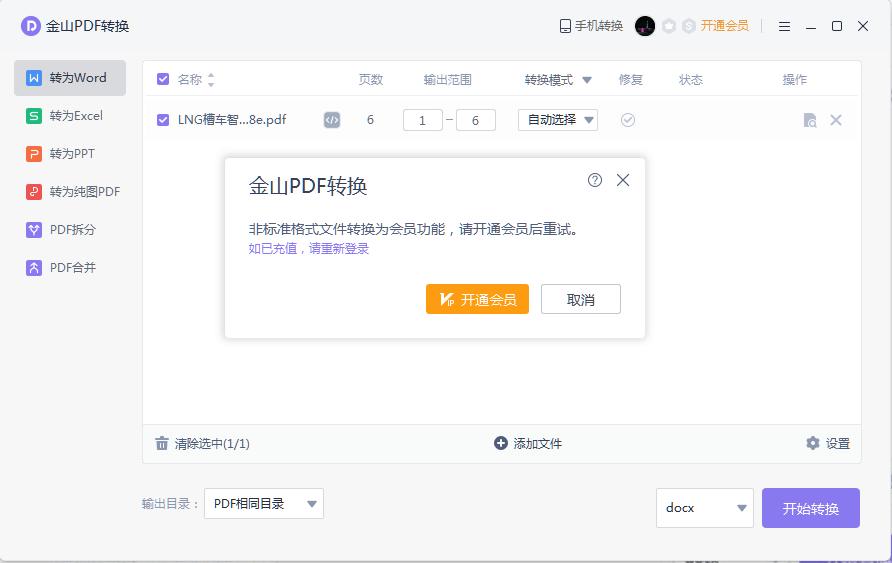
Task: Click the 输出范围 column header
Action: coord(448,80)
